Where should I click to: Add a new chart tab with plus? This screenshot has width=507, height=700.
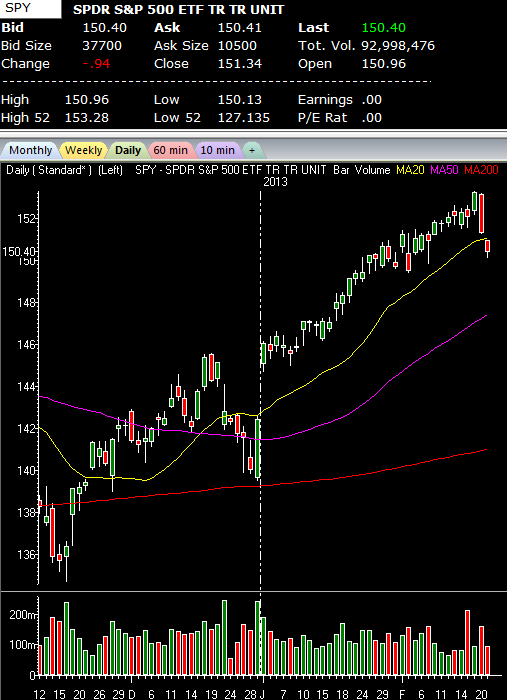[252, 150]
